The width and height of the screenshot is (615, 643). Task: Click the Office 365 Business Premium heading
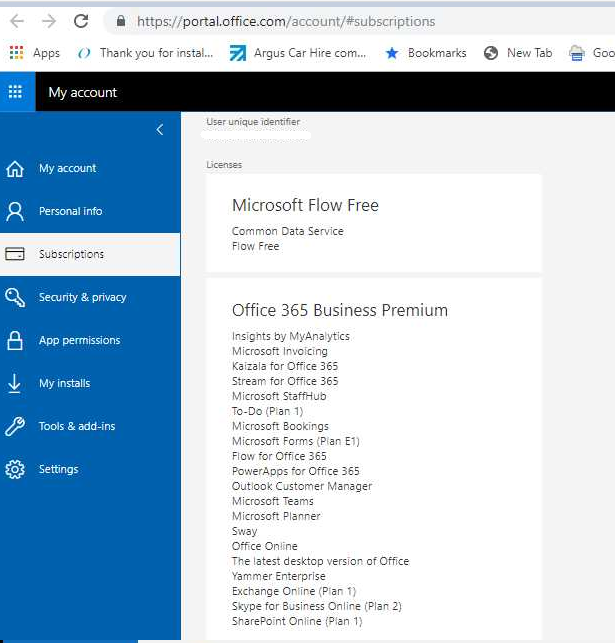[x=340, y=310]
